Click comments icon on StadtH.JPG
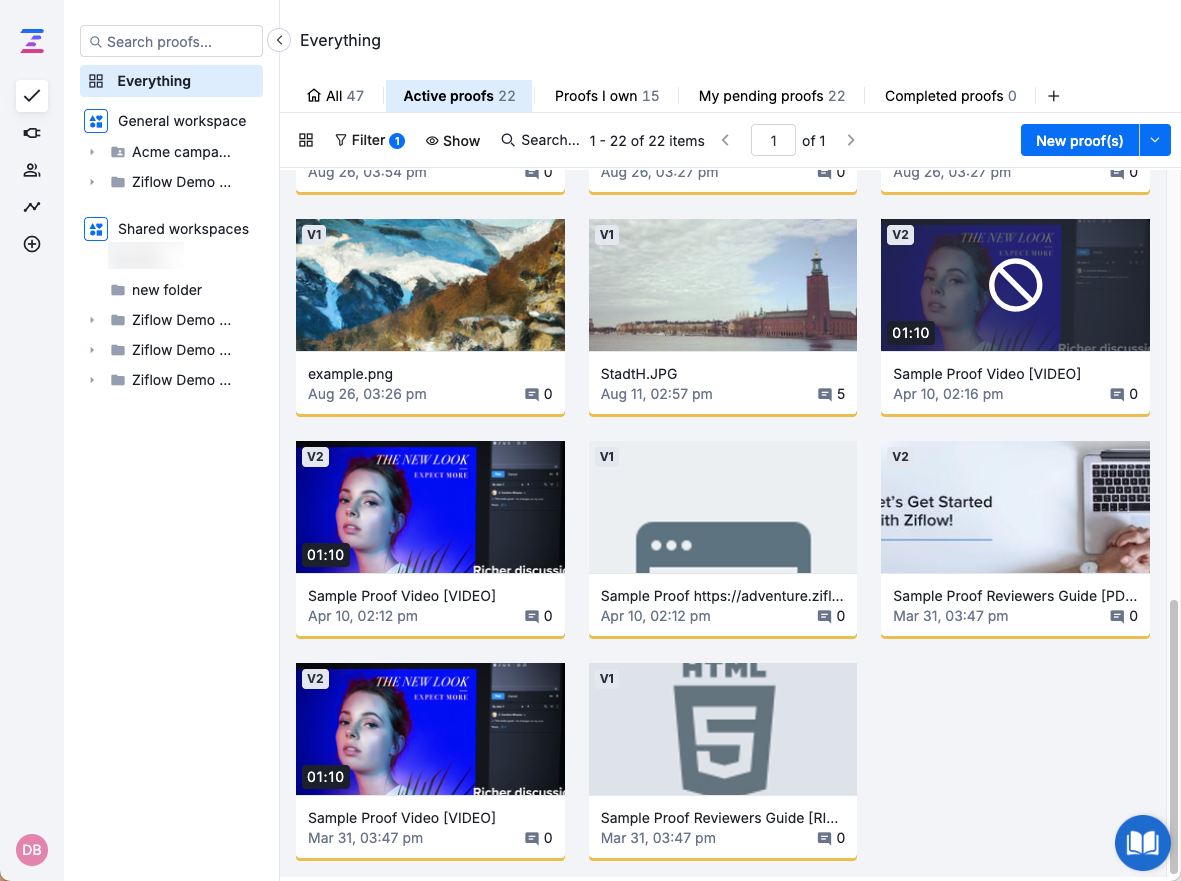 (825, 394)
